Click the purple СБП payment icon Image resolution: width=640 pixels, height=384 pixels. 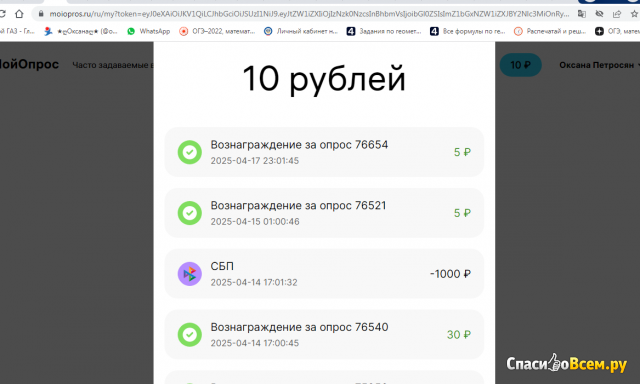189,274
